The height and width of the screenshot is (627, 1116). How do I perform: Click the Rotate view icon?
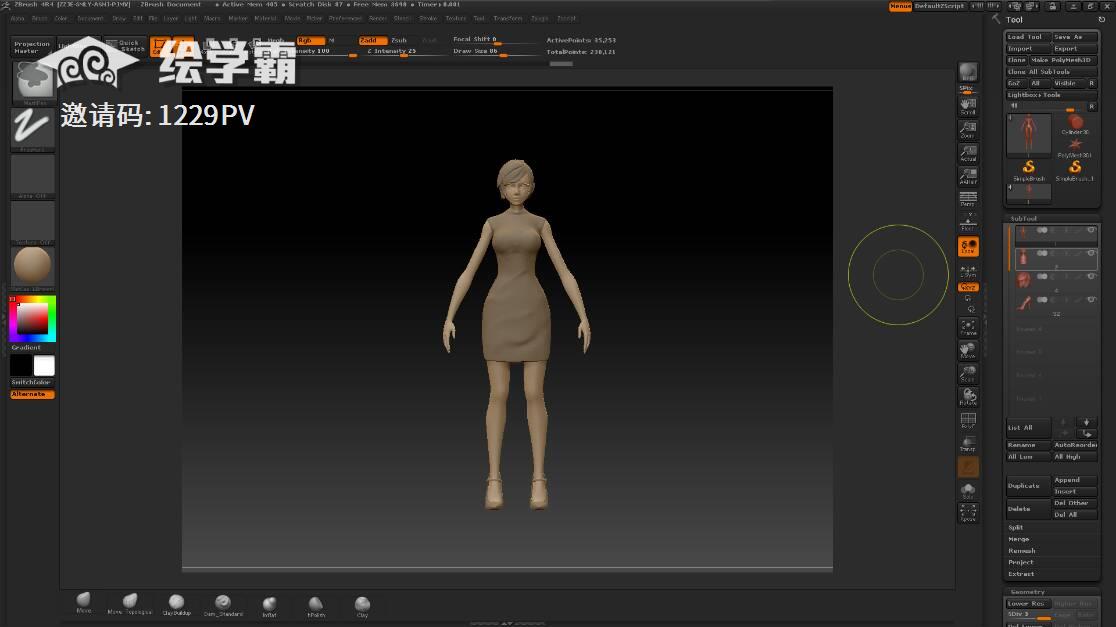coord(968,396)
